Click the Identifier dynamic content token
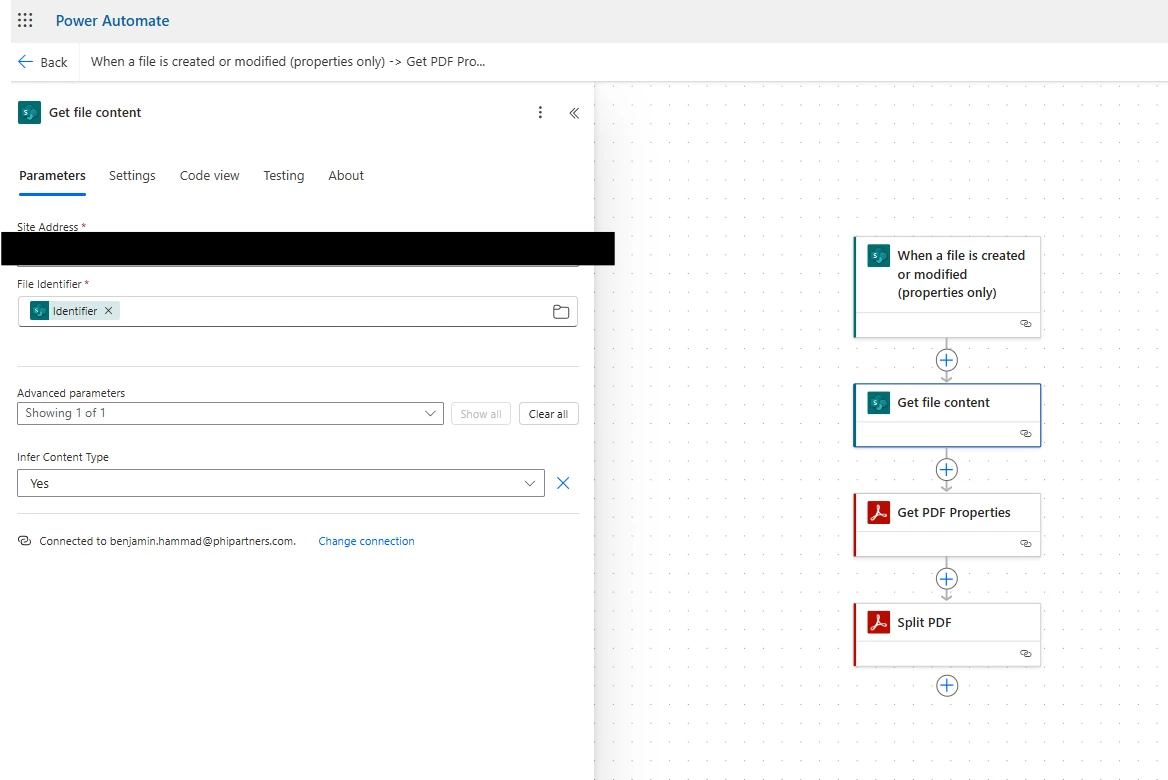1168x780 pixels. (x=74, y=311)
